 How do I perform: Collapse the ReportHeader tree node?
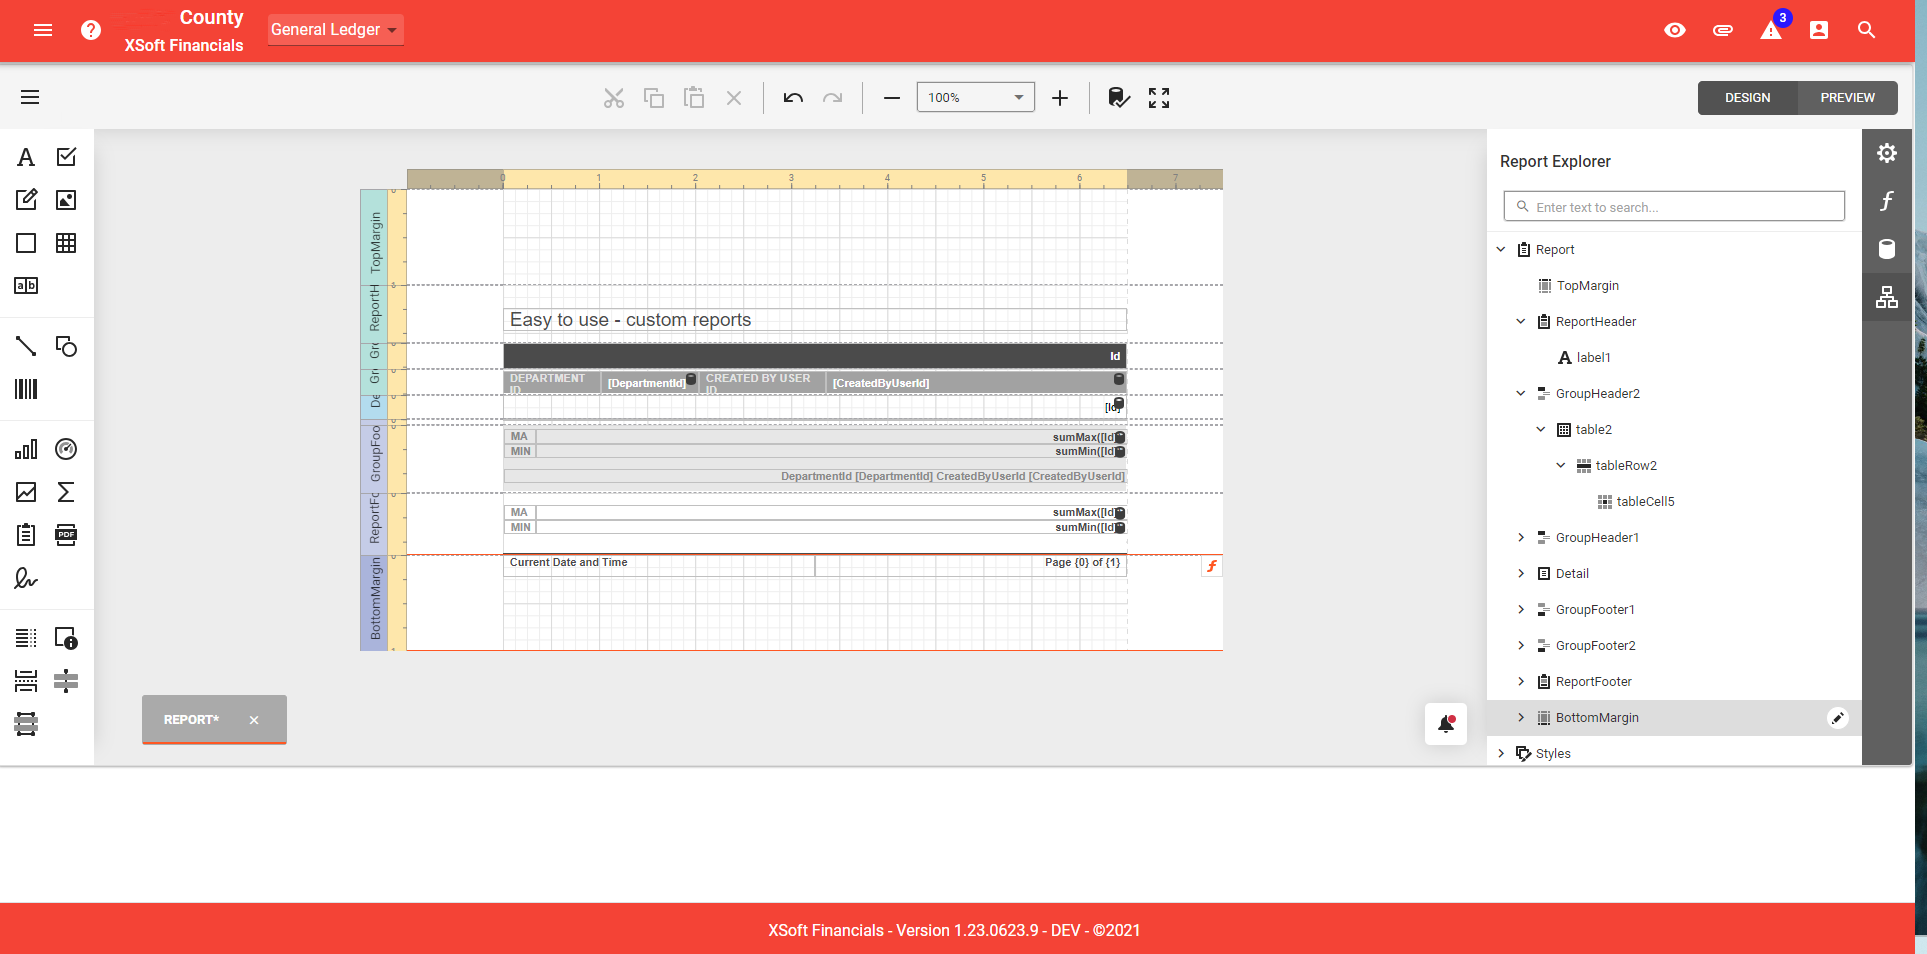[x=1521, y=322]
